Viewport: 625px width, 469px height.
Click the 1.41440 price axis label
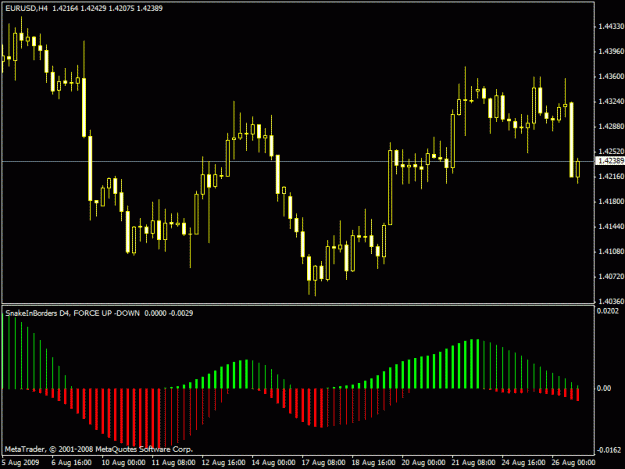(x=611, y=226)
